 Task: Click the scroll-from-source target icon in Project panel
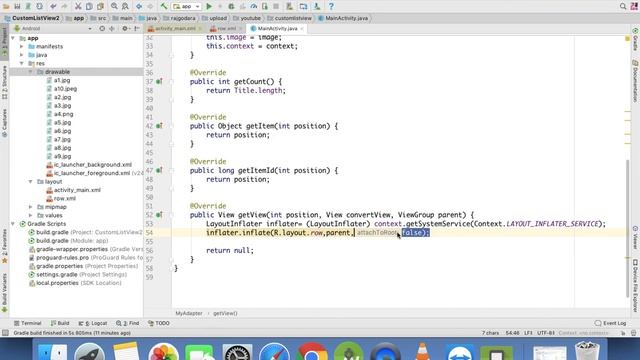coord(102,29)
